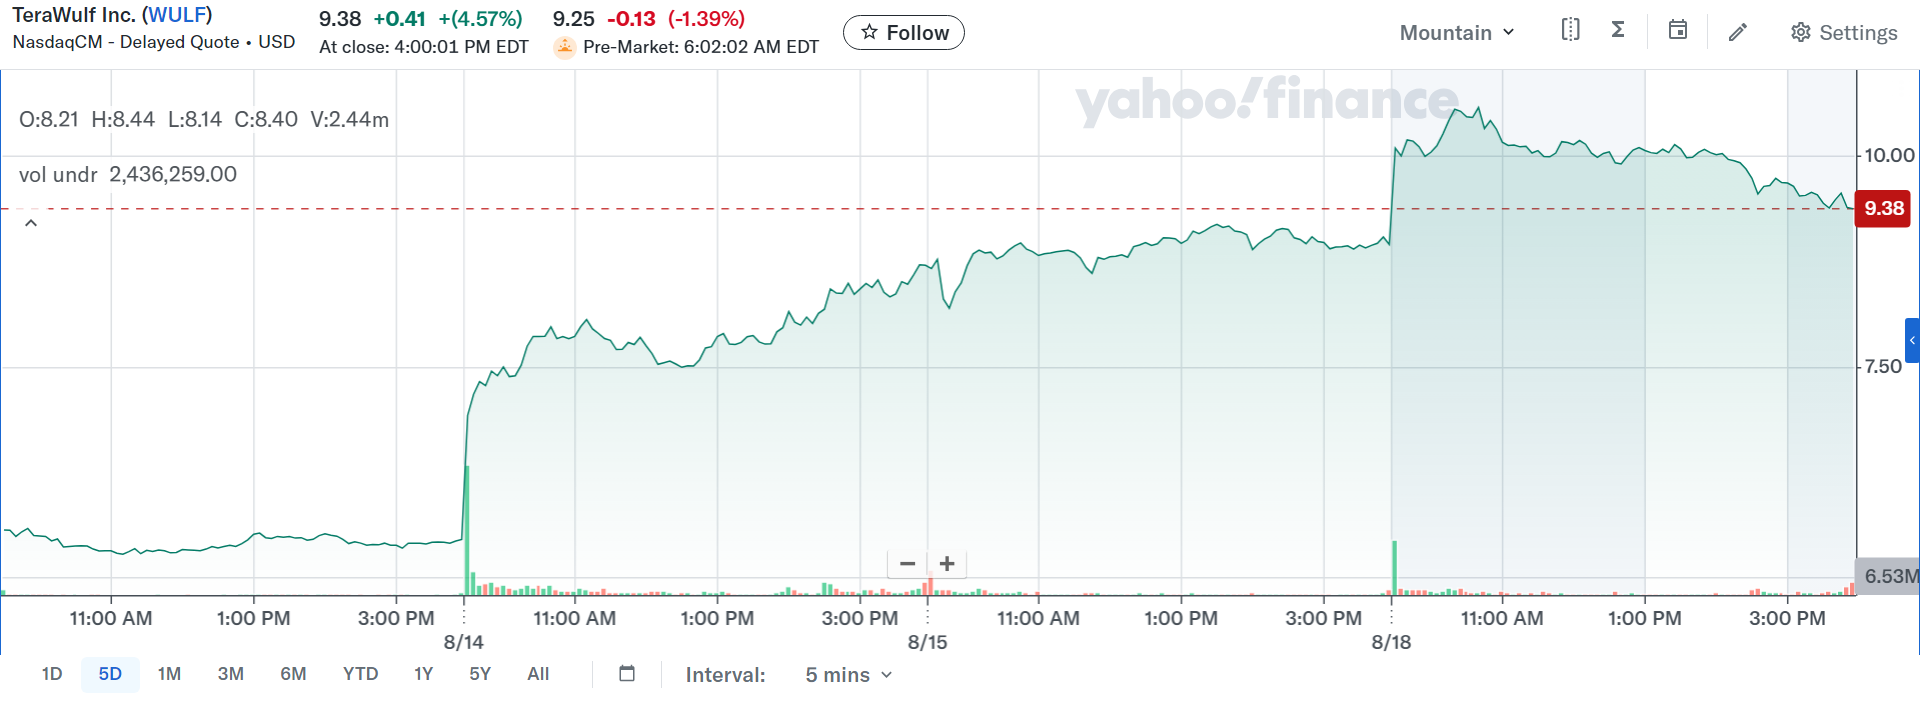Click the zoom in plus icon on chart

(x=945, y=564)
